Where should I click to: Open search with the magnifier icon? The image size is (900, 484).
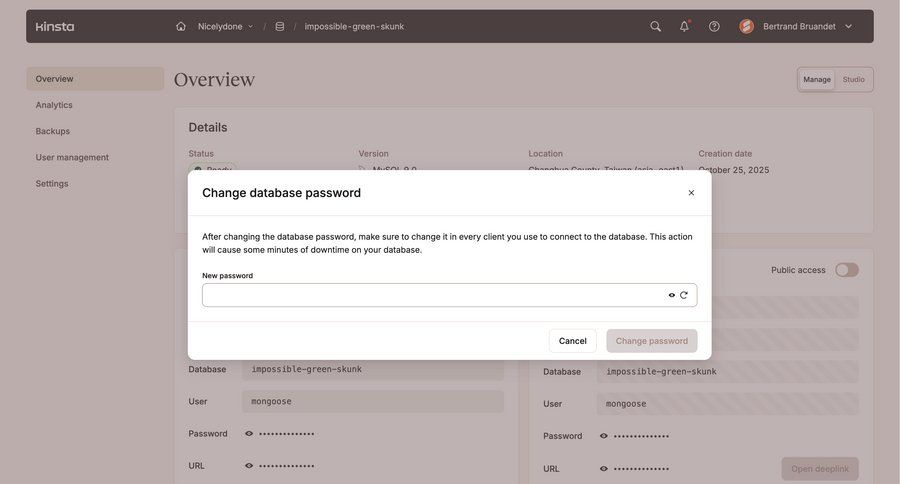(x=656, y=26)
